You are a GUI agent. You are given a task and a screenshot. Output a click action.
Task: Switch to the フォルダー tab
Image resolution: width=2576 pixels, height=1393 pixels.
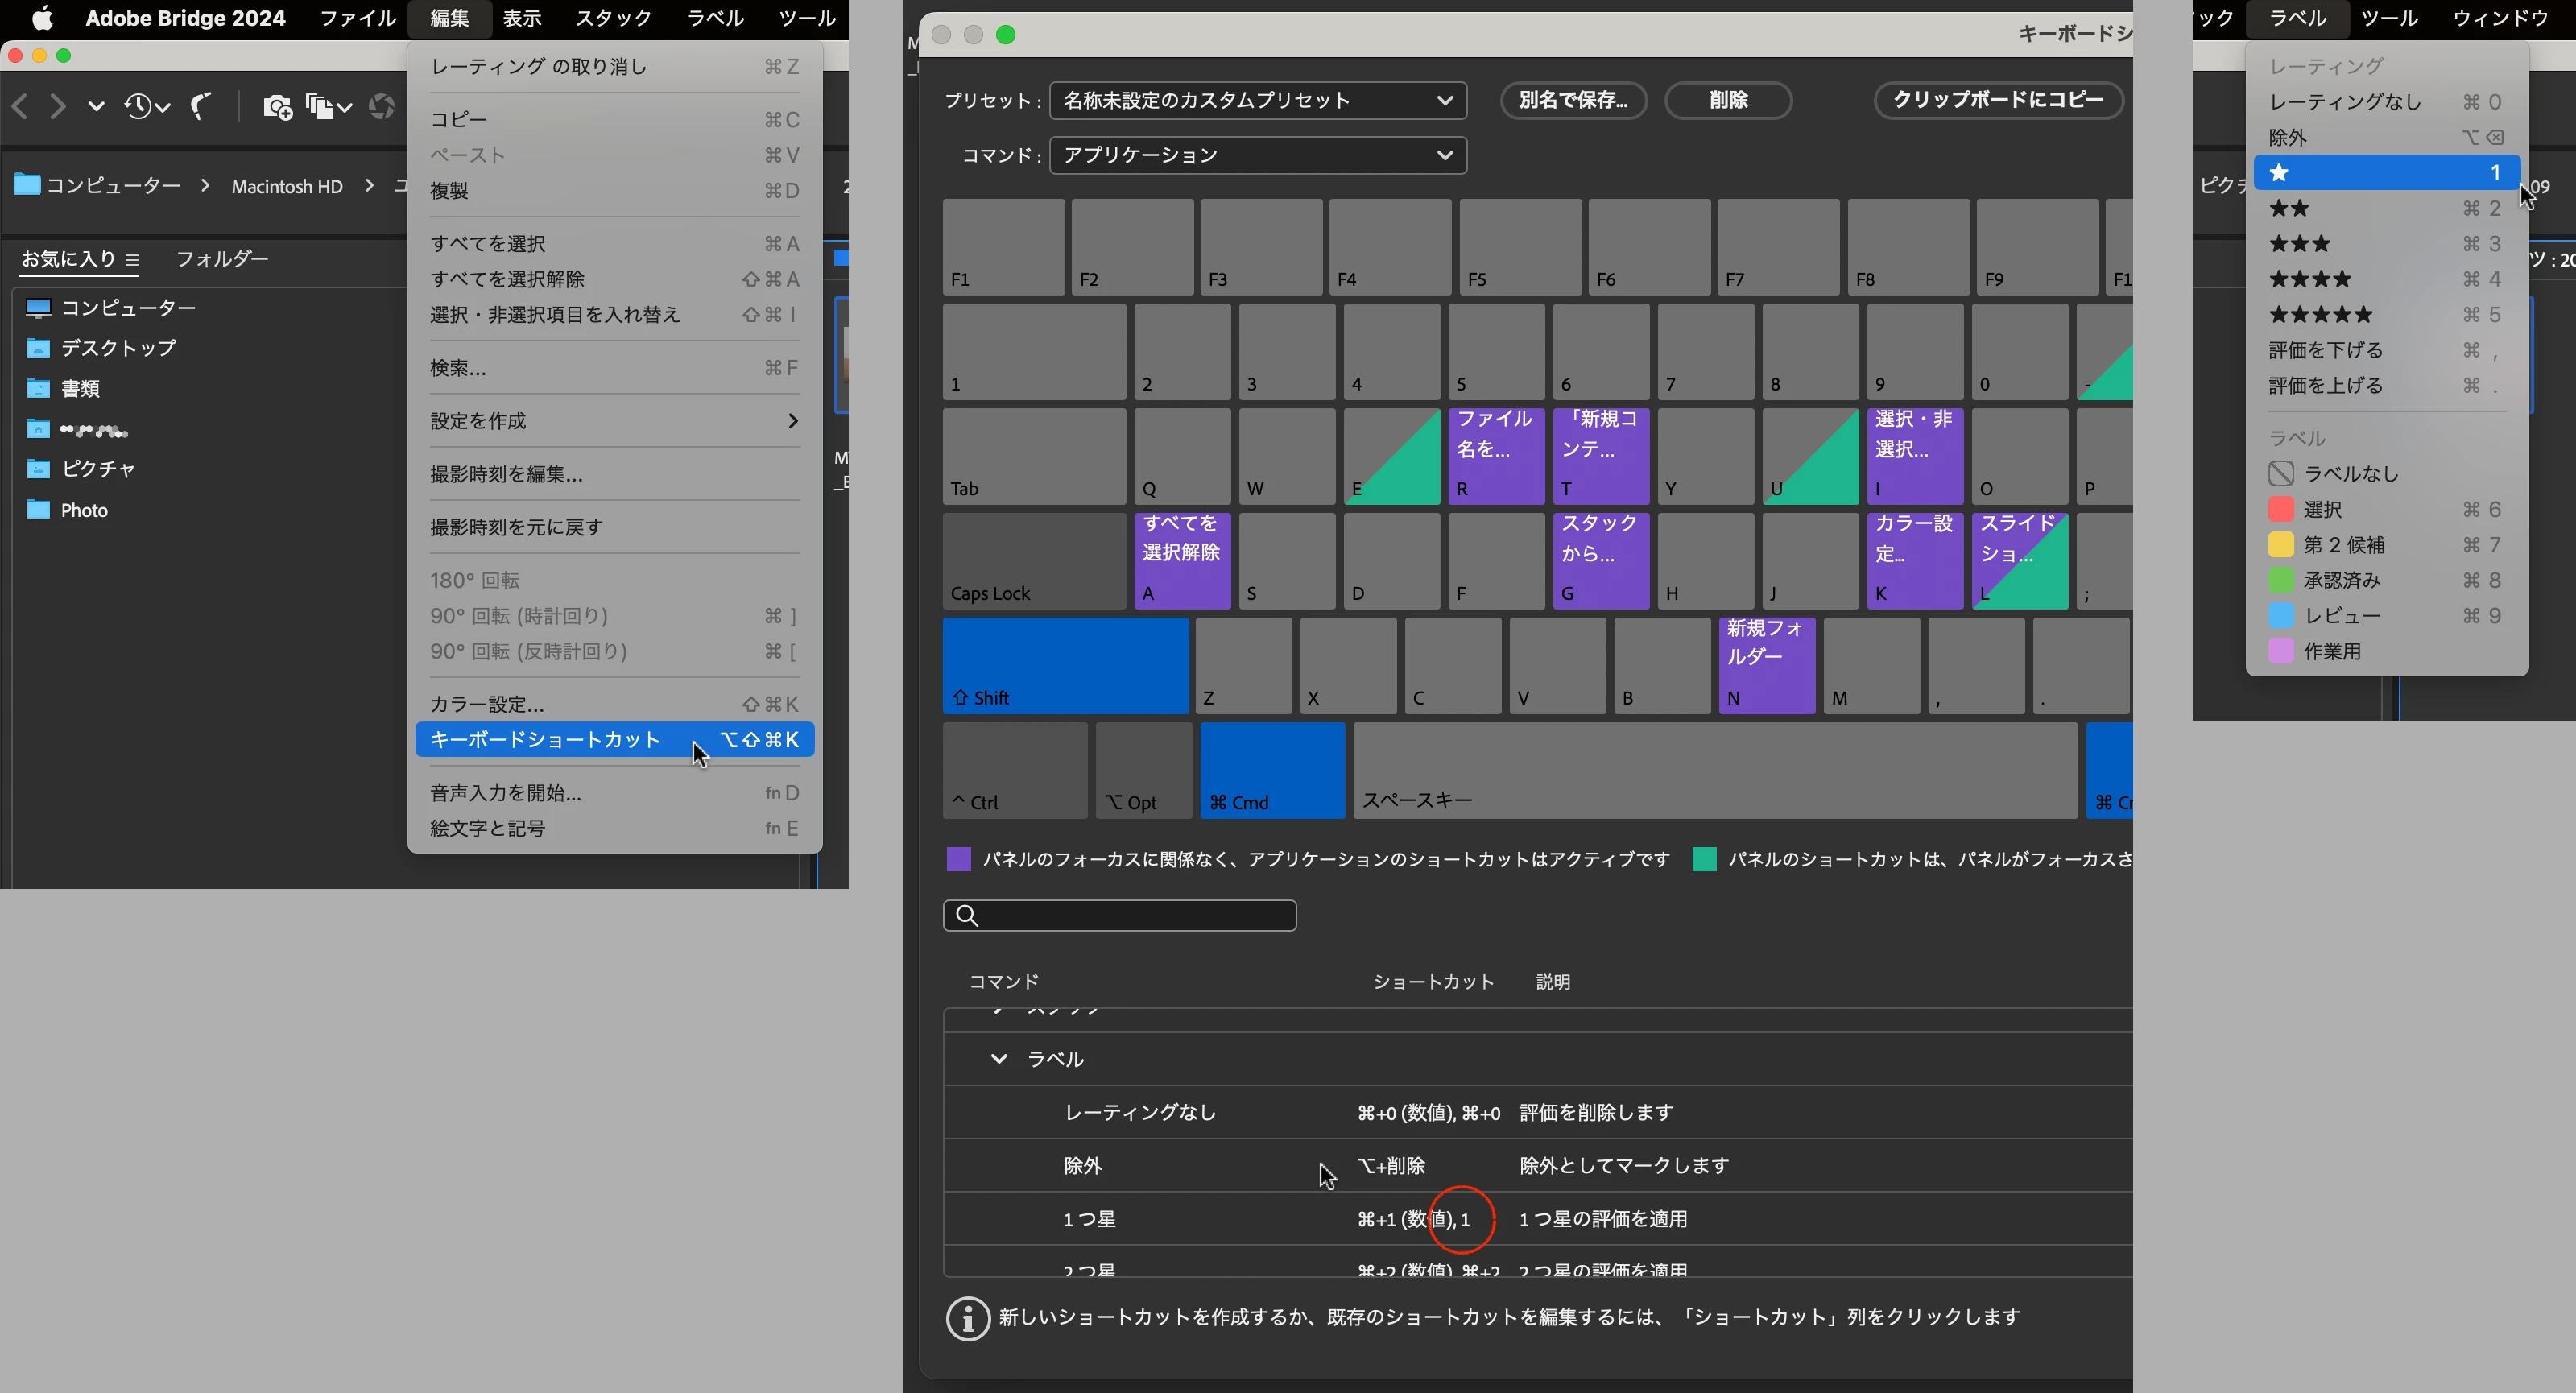[x=222, y=259]
